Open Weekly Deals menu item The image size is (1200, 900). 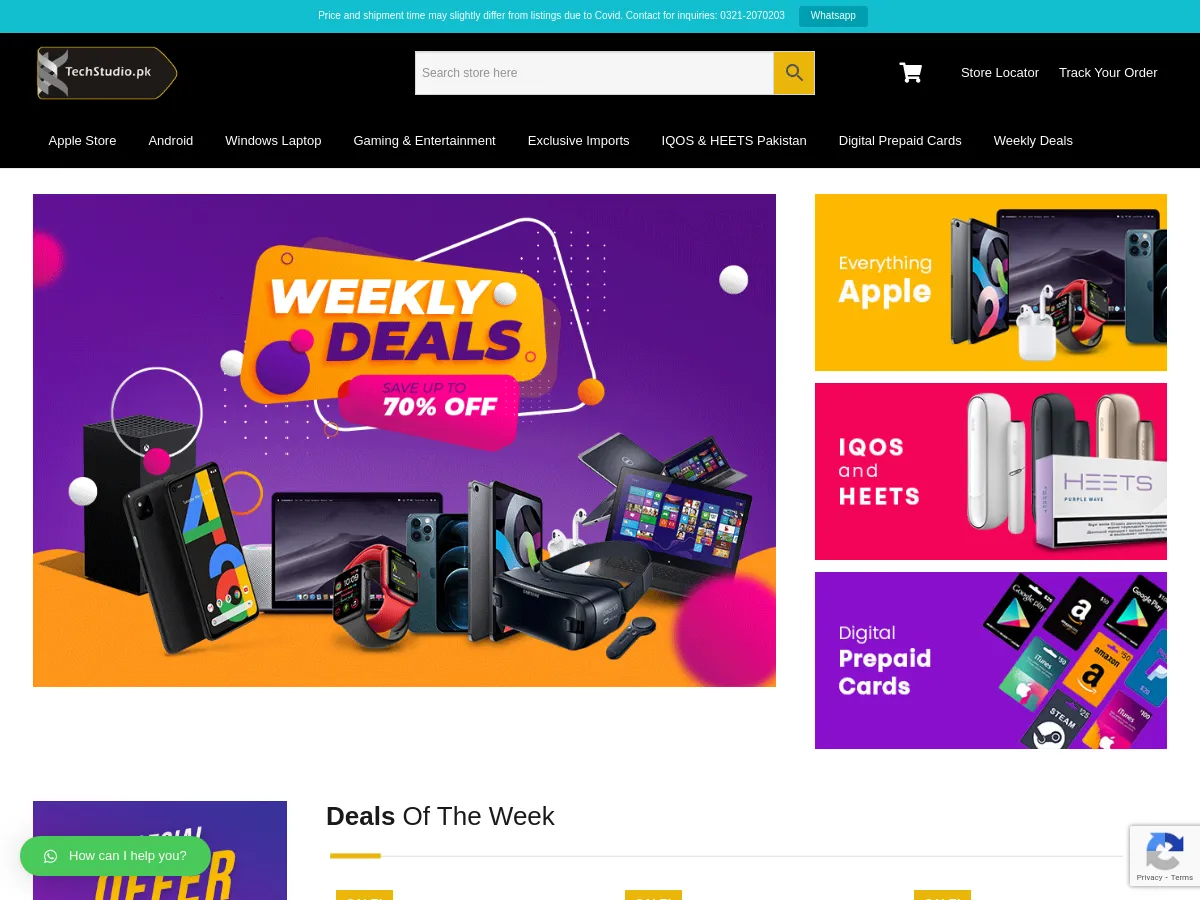pyautogui.click(x=1033, y=141)
